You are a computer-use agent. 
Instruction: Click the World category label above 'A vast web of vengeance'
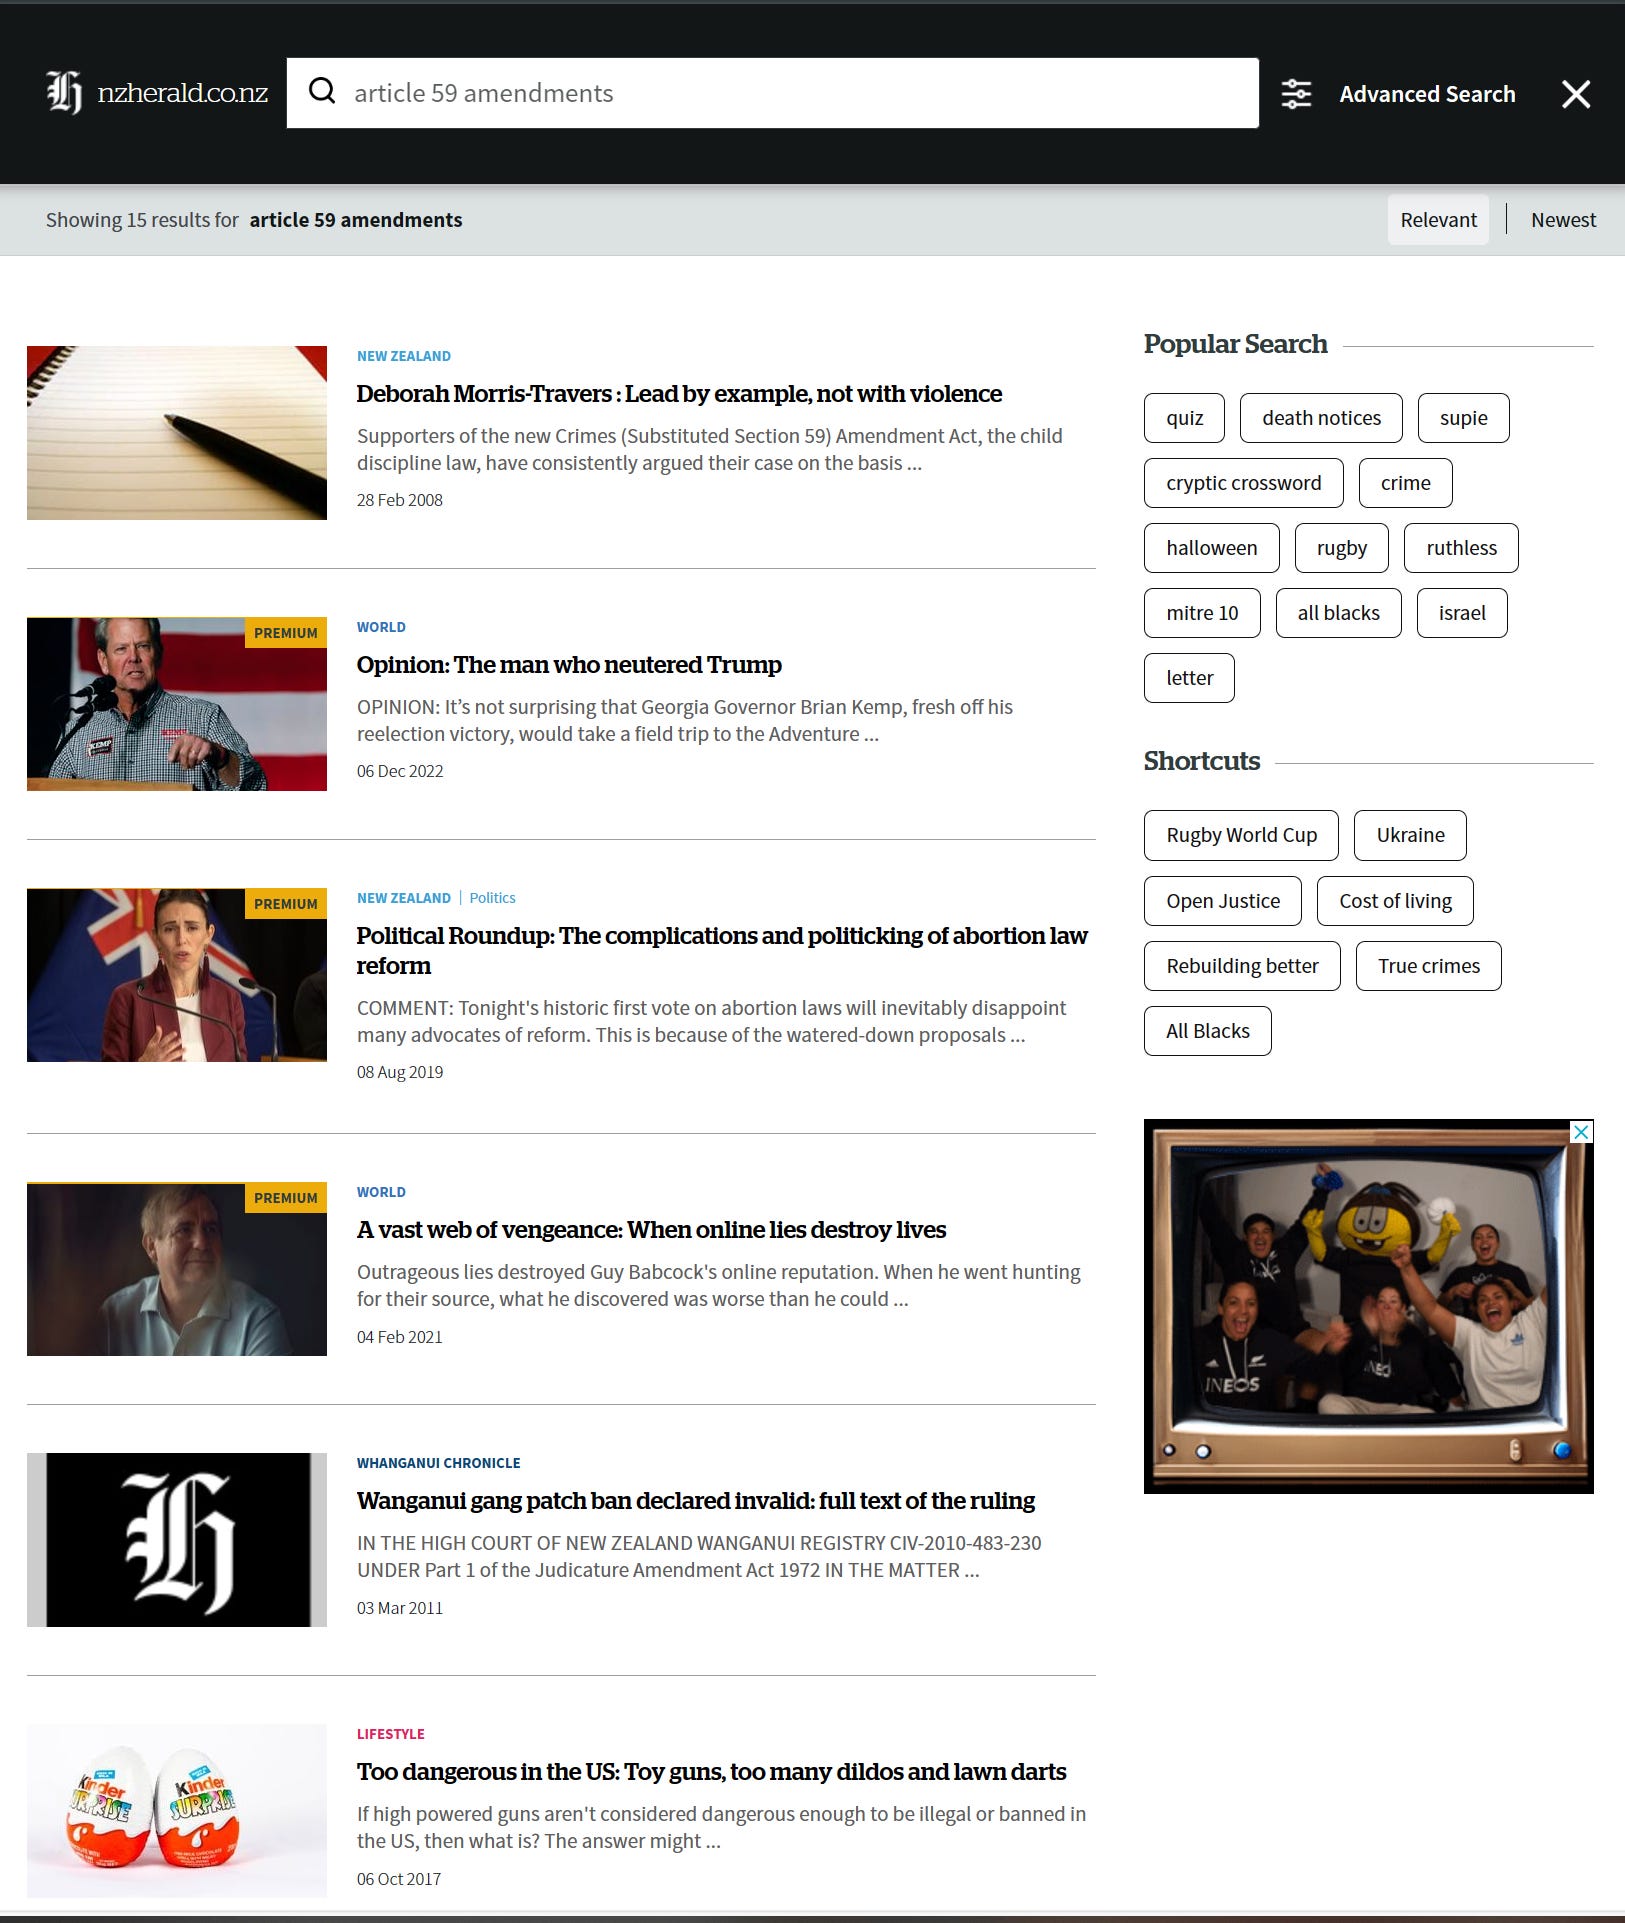pos(381,1192)
